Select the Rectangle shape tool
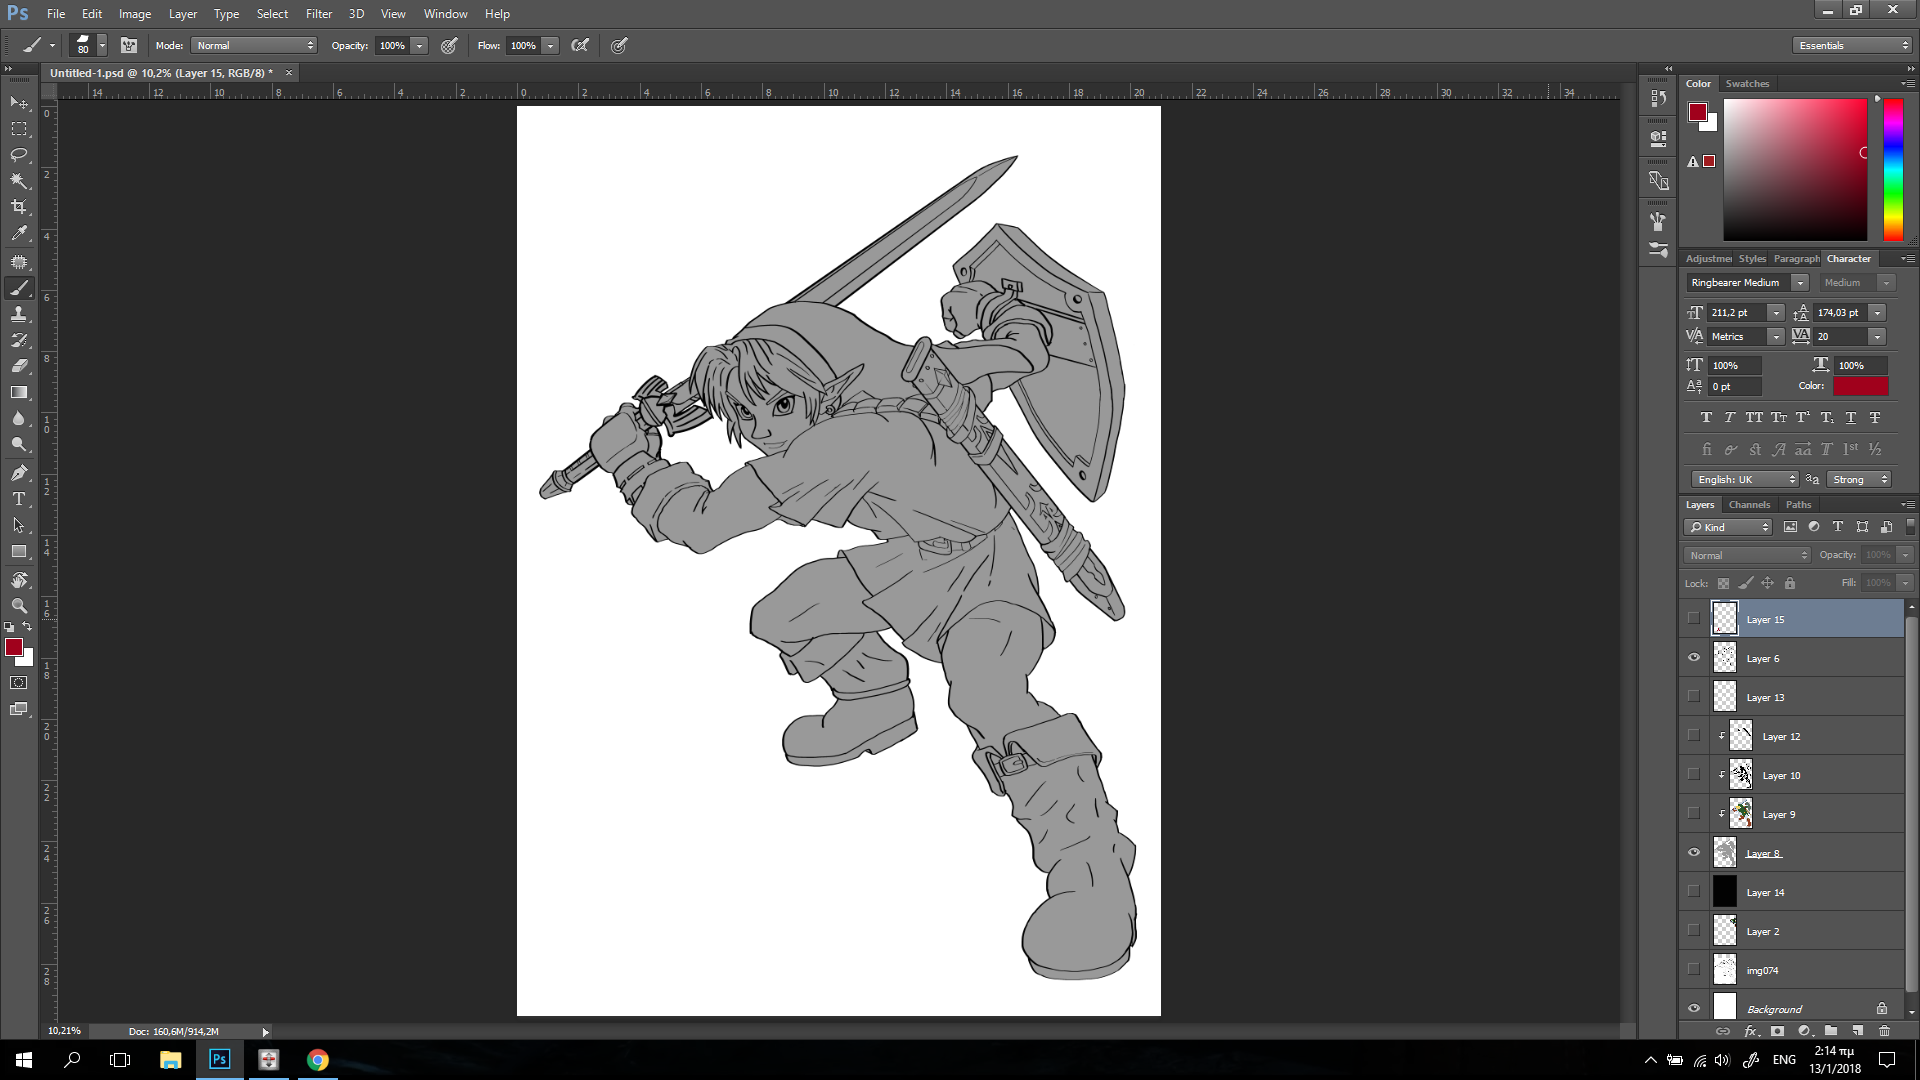 coord(19,551)
